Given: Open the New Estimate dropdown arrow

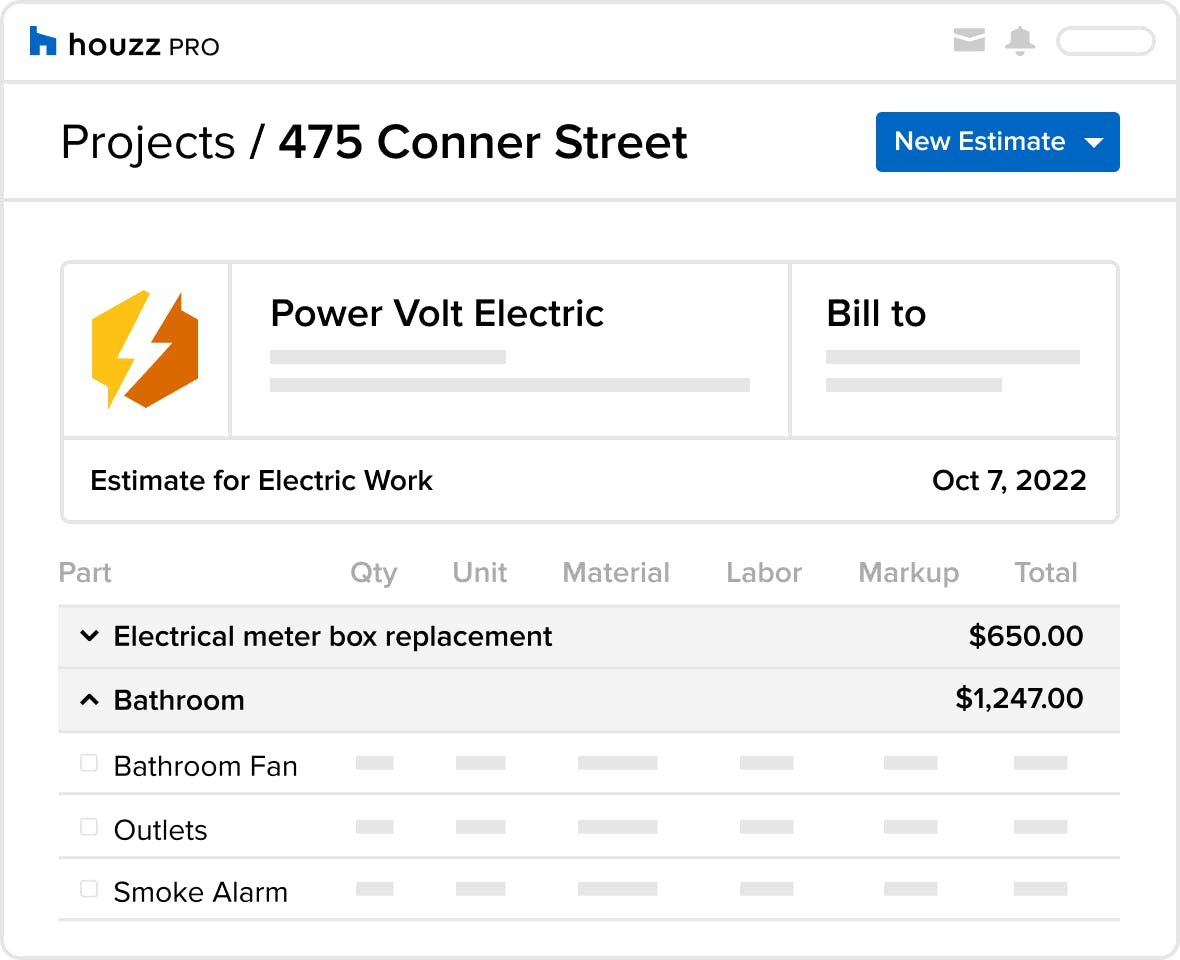Looking at the screenshot, I should pos(1093,142).
